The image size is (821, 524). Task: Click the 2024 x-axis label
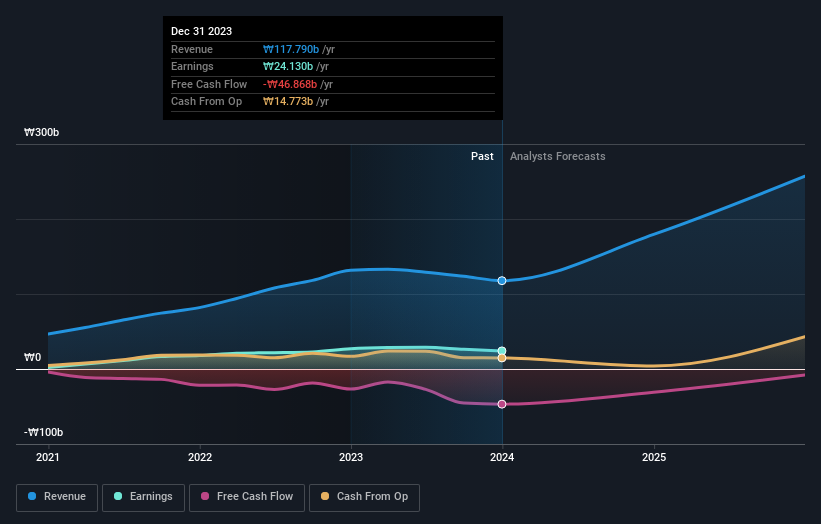pyautogui.click(x=502, y=458)
